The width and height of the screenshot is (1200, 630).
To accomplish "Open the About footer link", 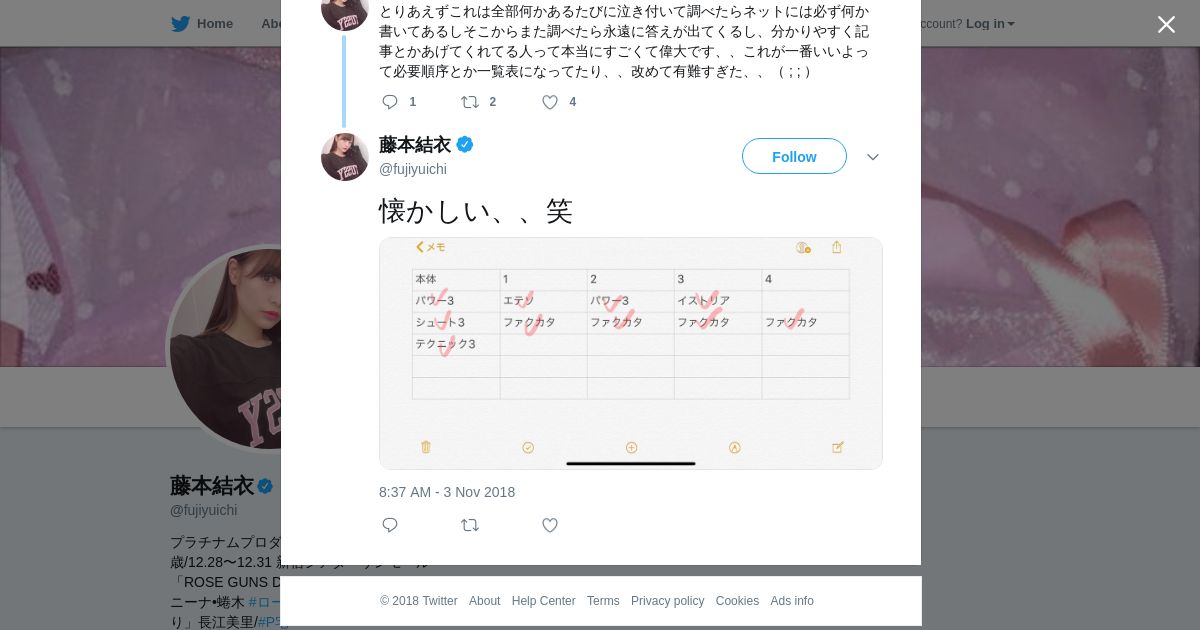I will [x=484, y=601].
